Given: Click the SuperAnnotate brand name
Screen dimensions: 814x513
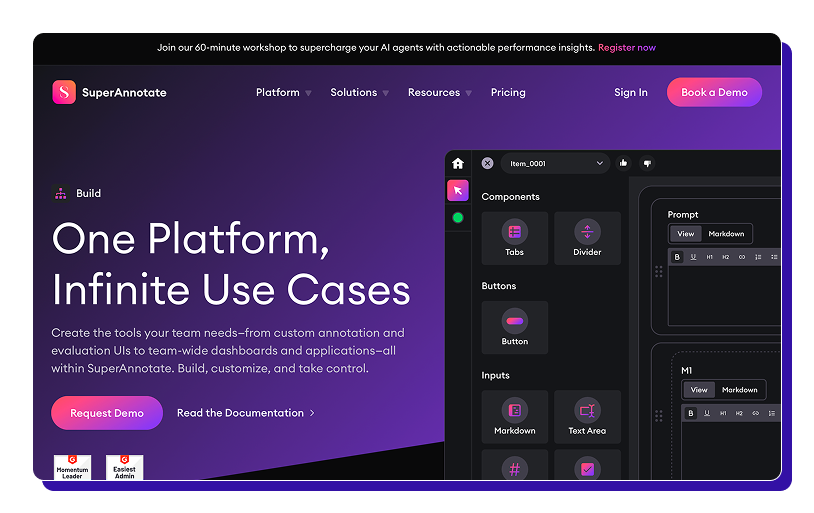Looking at the screenshot, I should [x=124, y=92].
